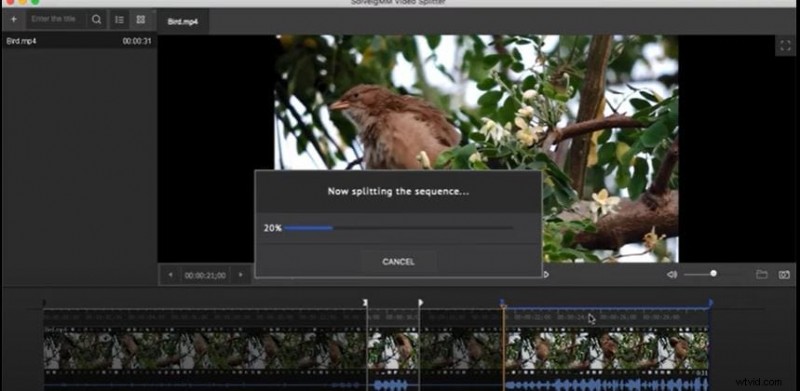Adjust the volume slider knob
The width and height of the screenshot is (800, 391).
[x=713, y=274]
